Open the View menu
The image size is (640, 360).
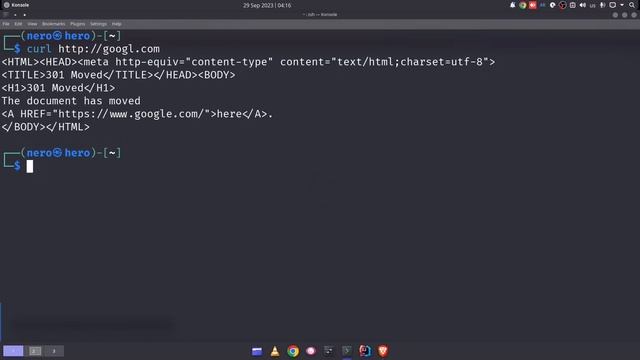[x=32, y=24]
